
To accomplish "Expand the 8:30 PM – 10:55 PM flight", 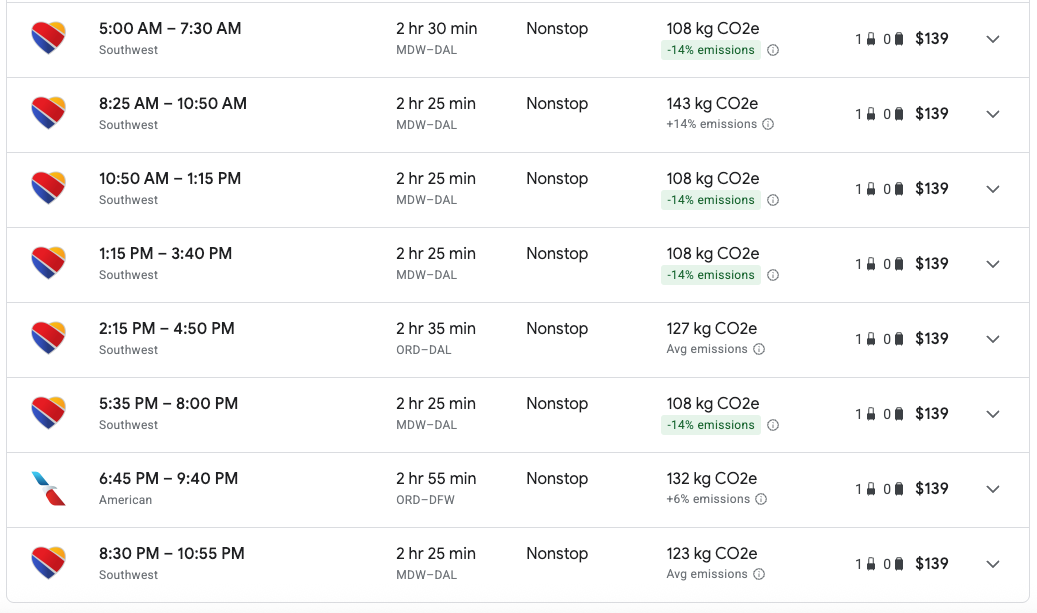I will (993, 563).
